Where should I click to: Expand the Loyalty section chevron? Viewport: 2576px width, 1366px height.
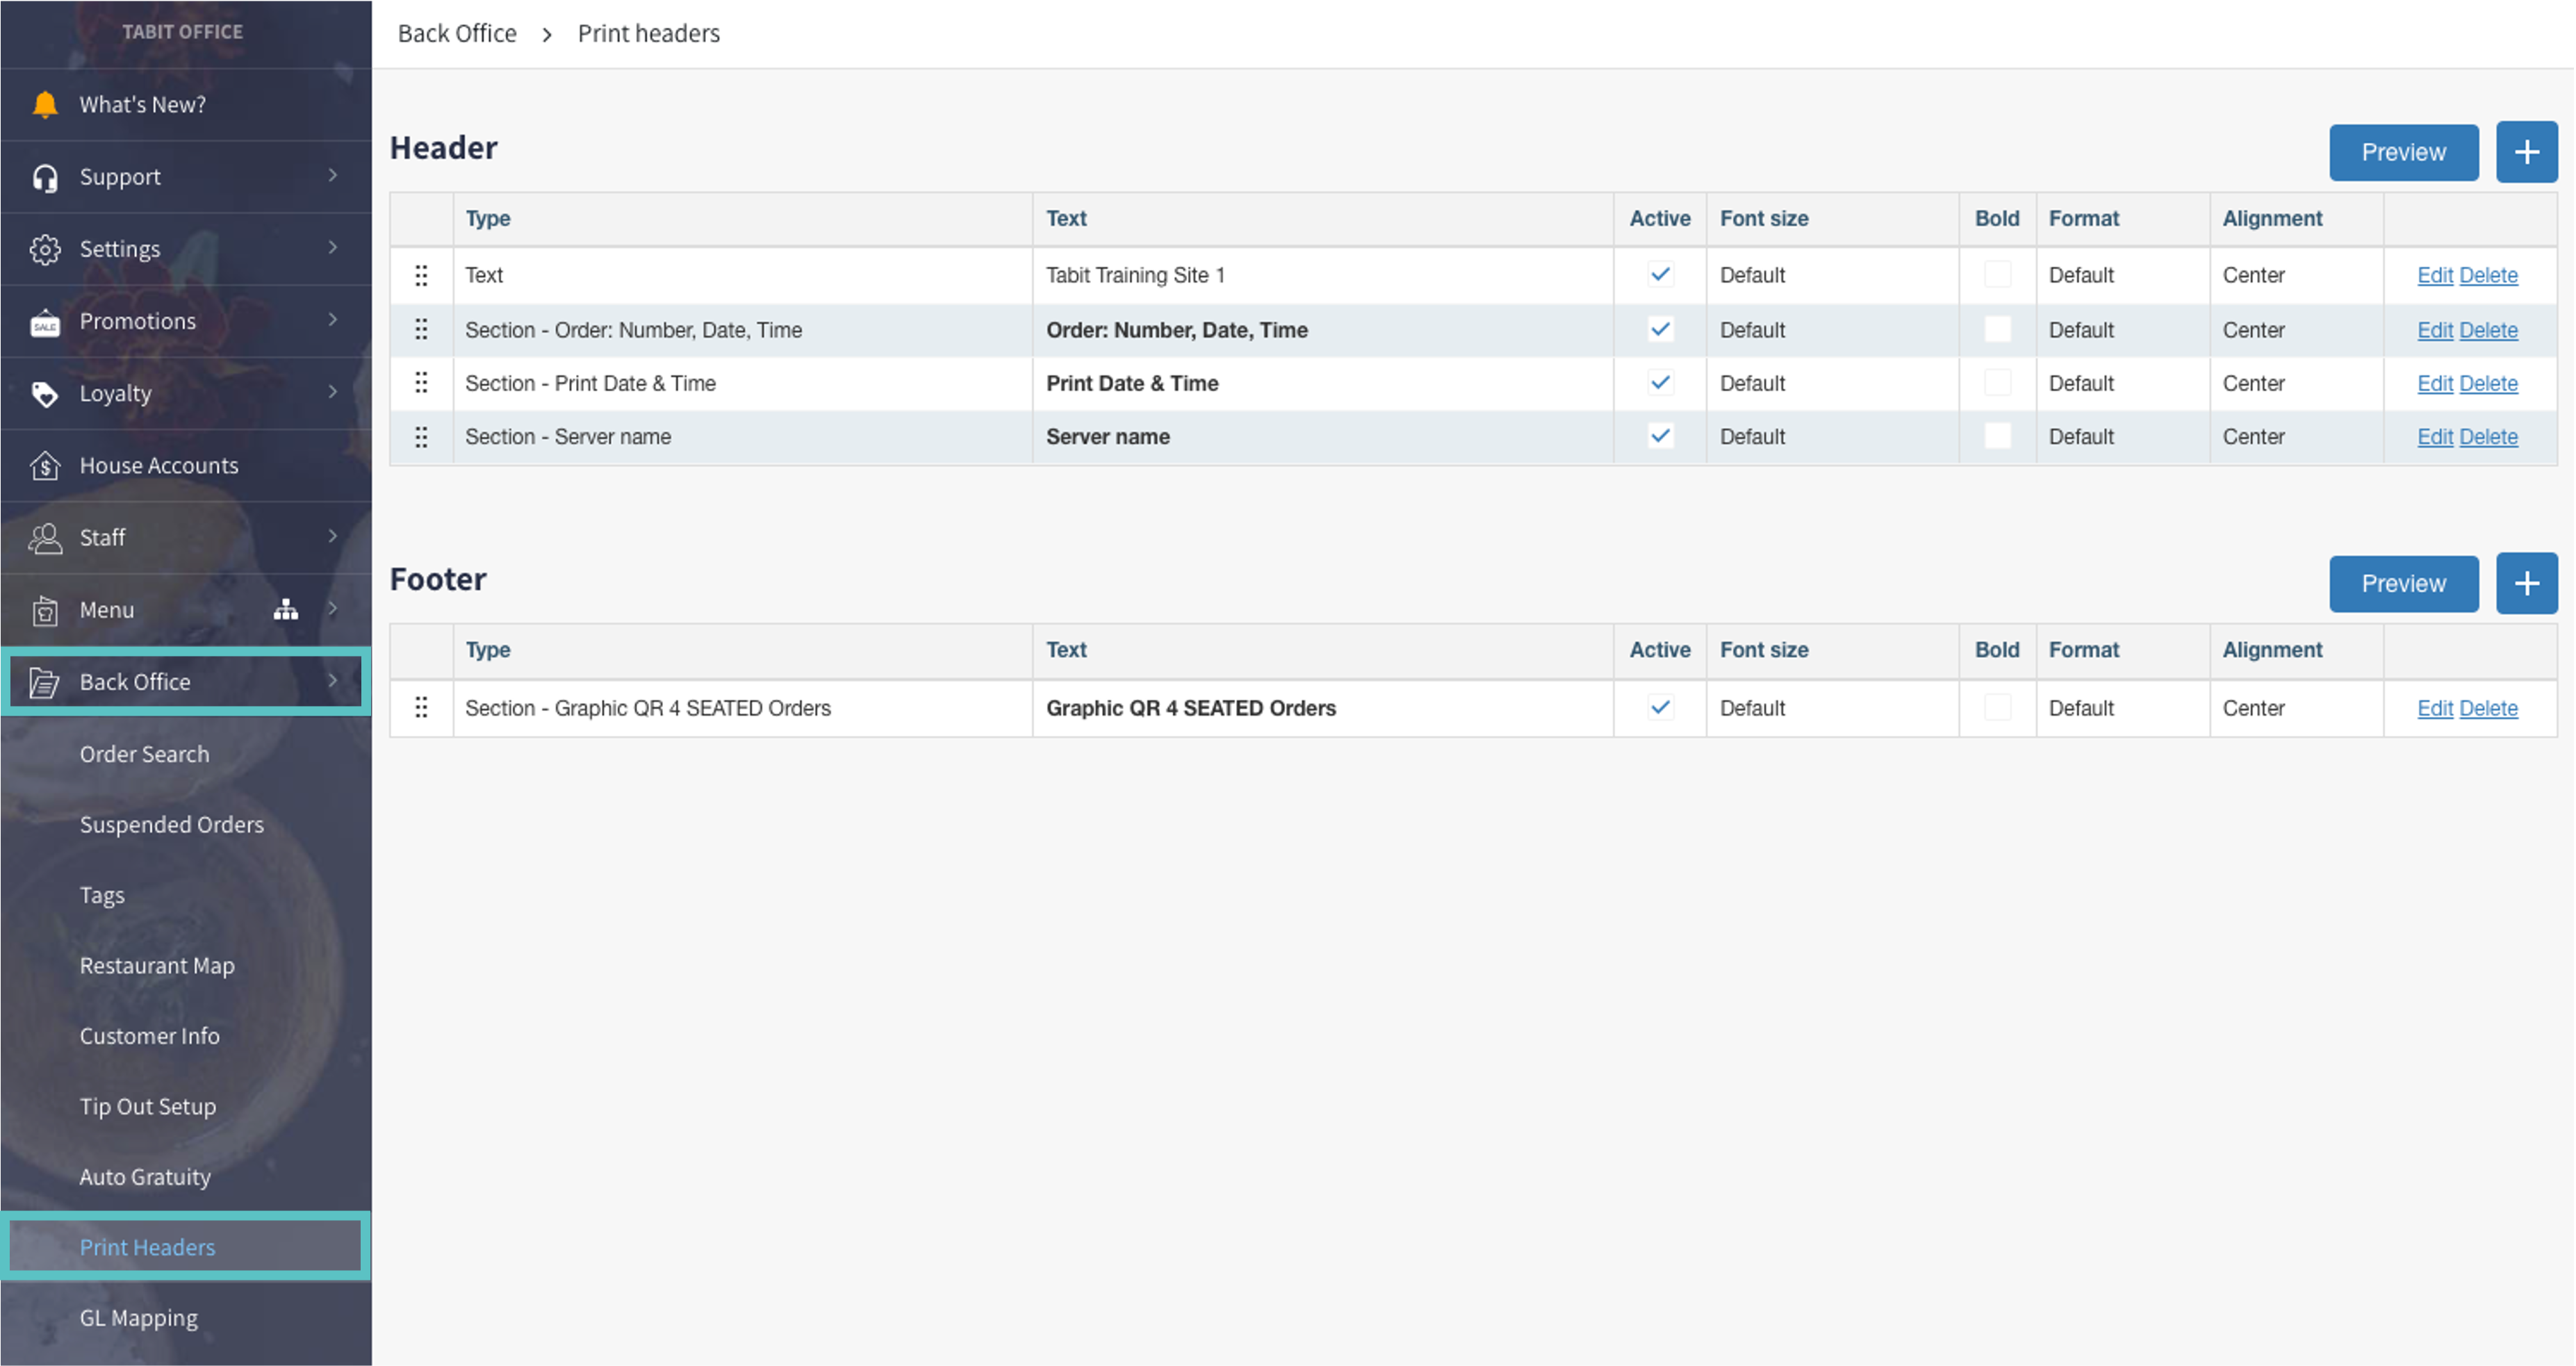333,392
